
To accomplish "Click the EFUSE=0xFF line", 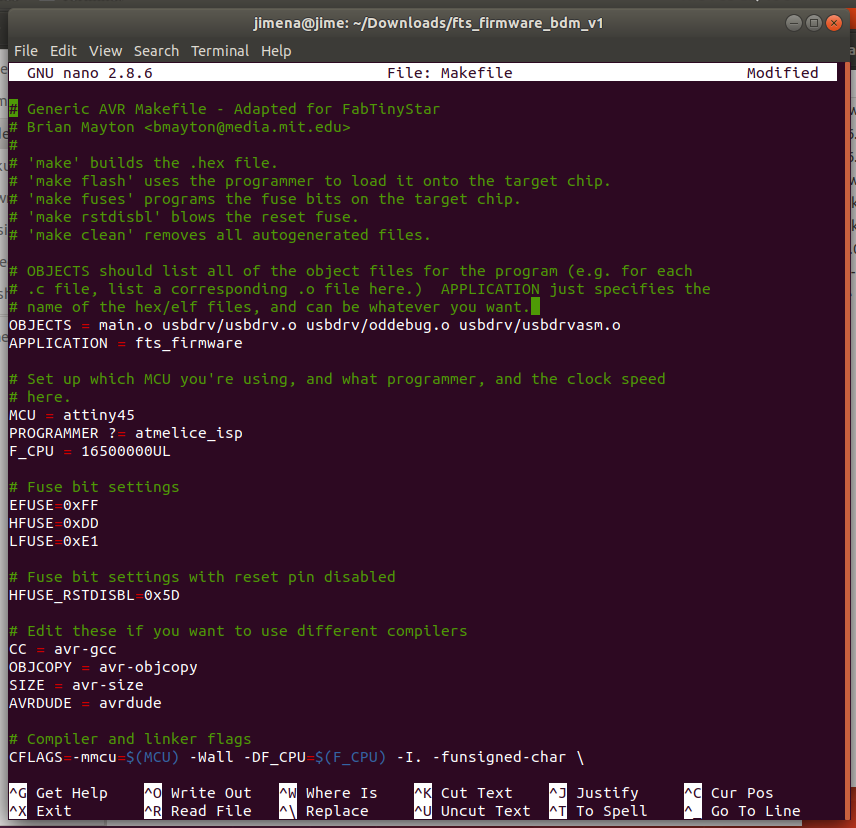I will [54, 505].
